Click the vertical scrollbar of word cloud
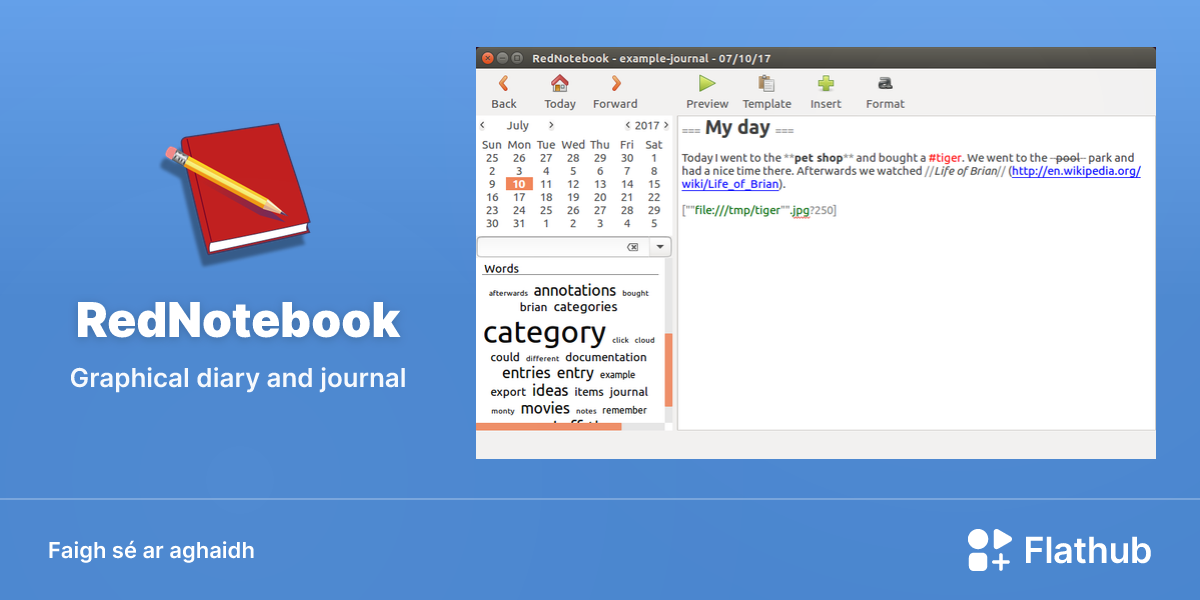This screenshot has width=1200, height=600. click(x=669, y=370)
